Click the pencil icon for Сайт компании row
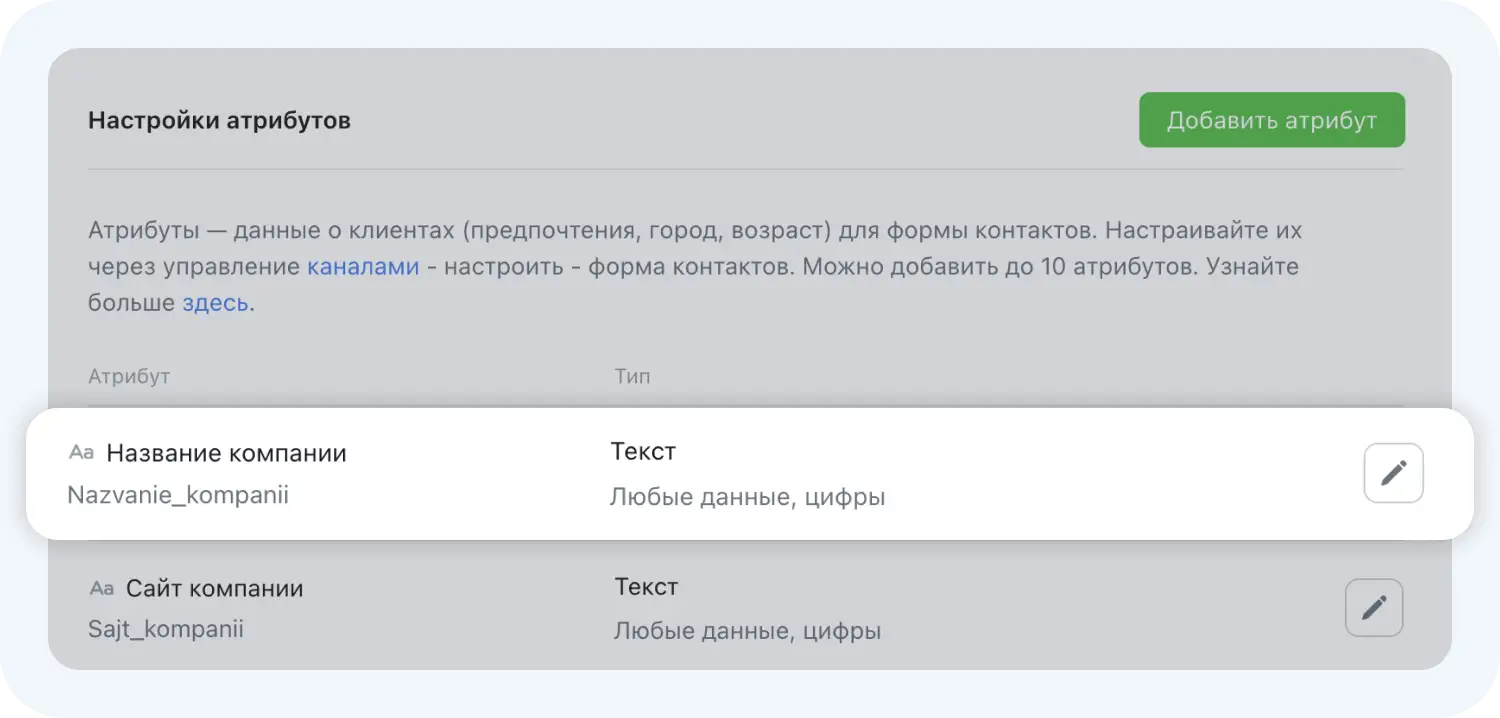This screenshot has width=1500, height=718. coord(1374,607)
